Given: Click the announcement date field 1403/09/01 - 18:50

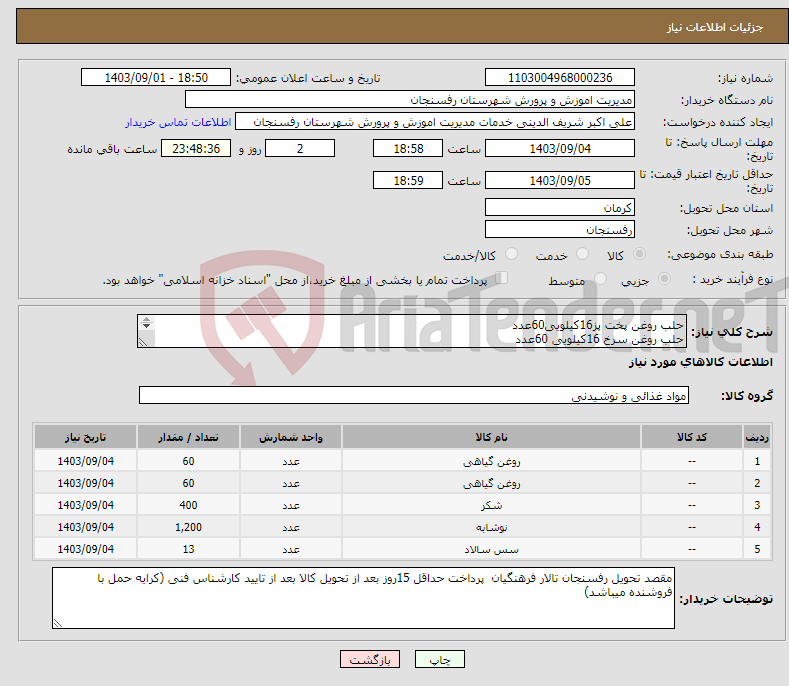Looking at the screenshot, I should 156,78.
